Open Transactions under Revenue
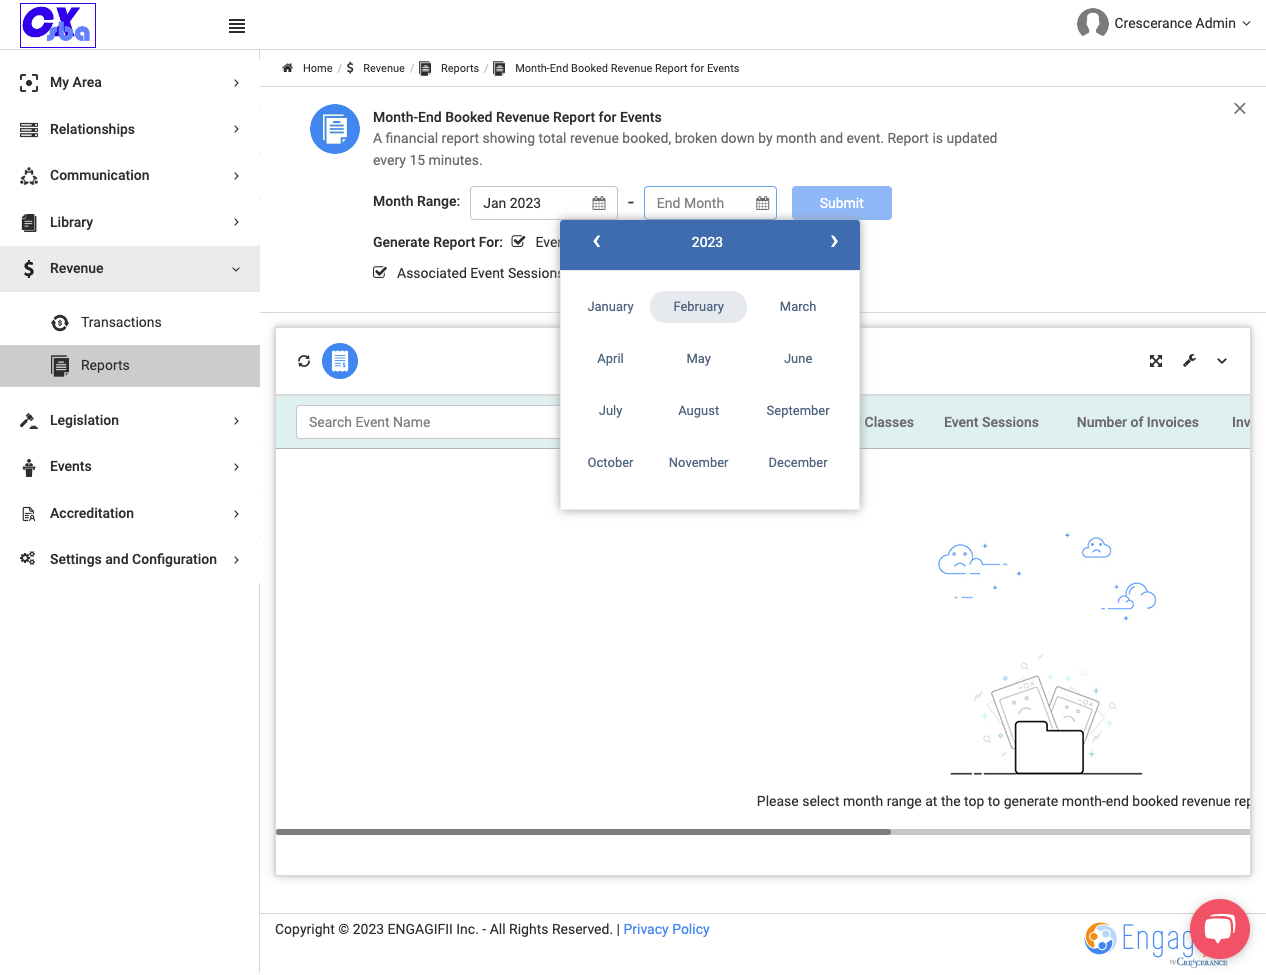The width and height of the screenshot is (1266, 975). click(x=121, y=322)
